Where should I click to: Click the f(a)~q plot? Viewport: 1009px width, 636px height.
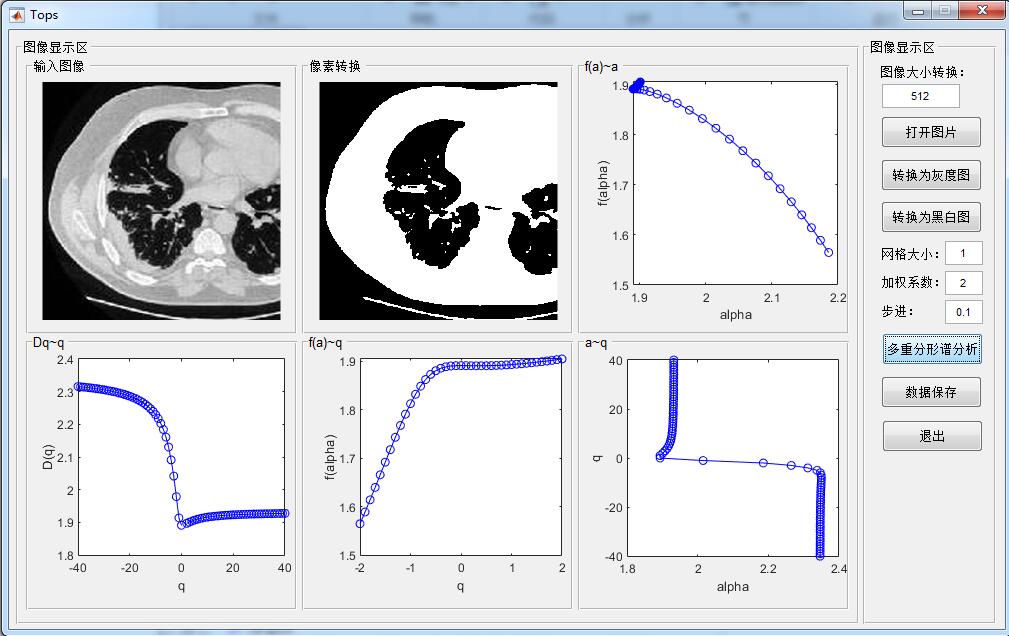coord(460,457)
